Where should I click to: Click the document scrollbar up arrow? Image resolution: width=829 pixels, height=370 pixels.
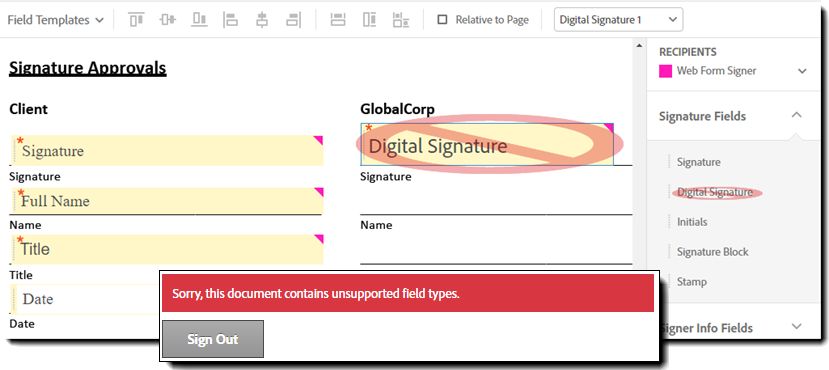[639, 46]
